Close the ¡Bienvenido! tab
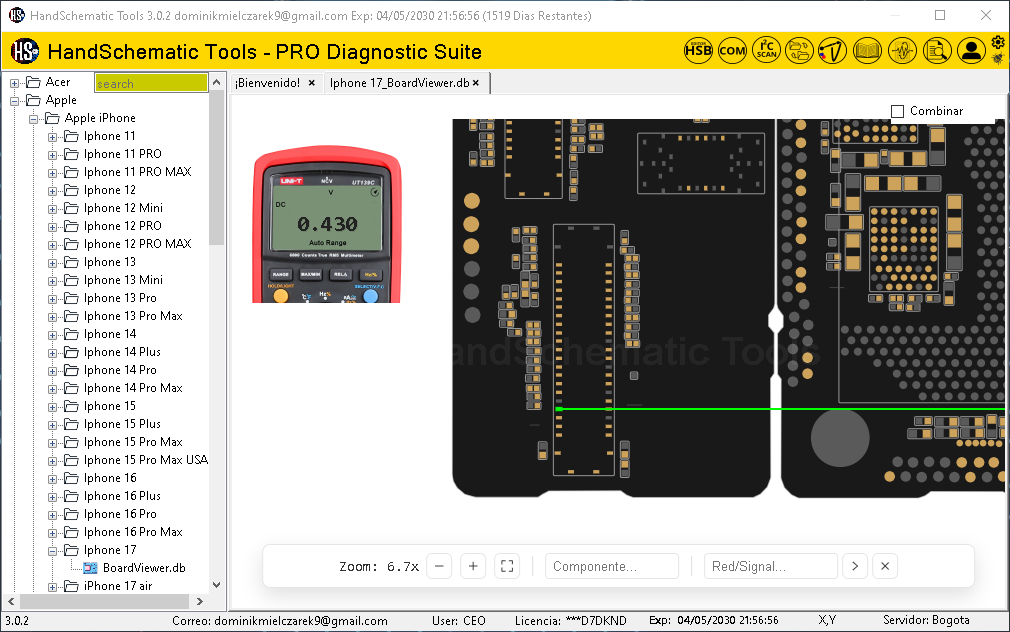Image resolution: width=1010 pixels, height=632 pixels. [x=312, y=82]
